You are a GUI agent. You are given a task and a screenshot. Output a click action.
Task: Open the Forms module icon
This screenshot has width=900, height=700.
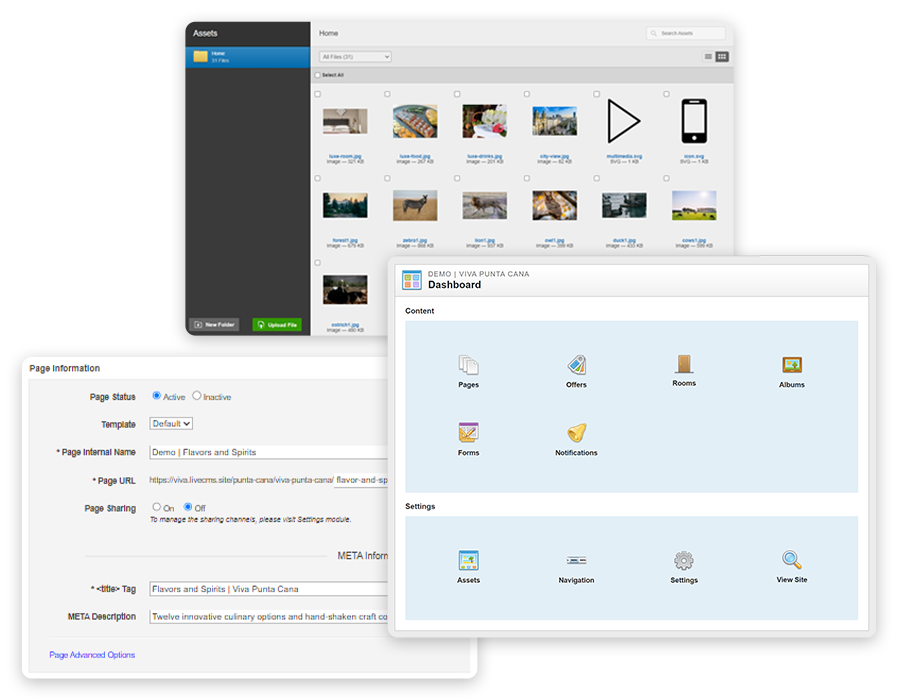[468, 432]
